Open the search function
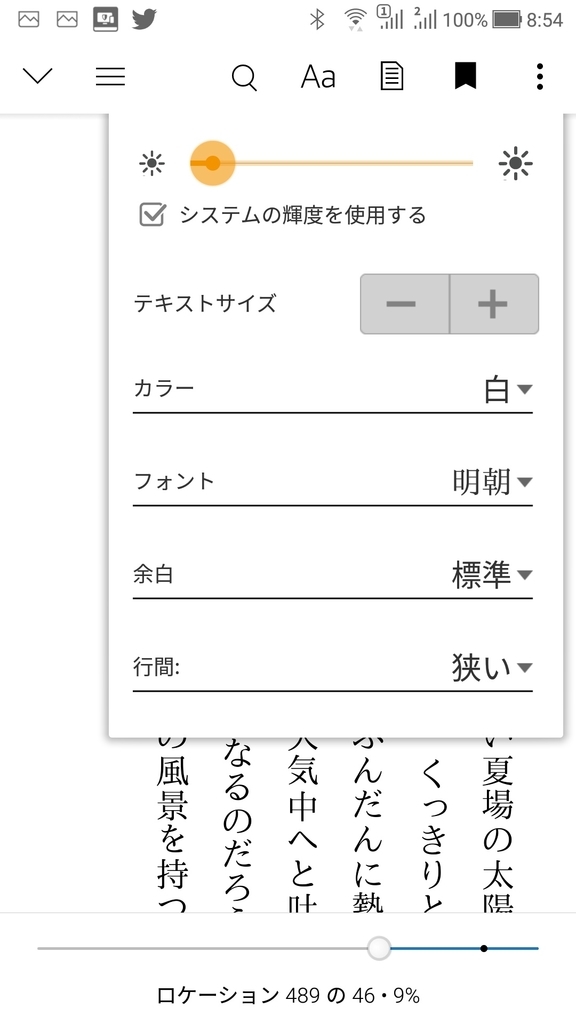576x1024 pixels. tap(245, 76)
